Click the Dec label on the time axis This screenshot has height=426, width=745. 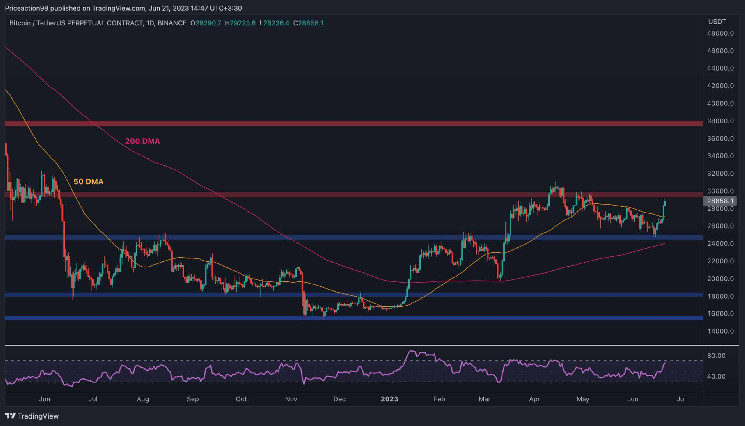[339, 399]
